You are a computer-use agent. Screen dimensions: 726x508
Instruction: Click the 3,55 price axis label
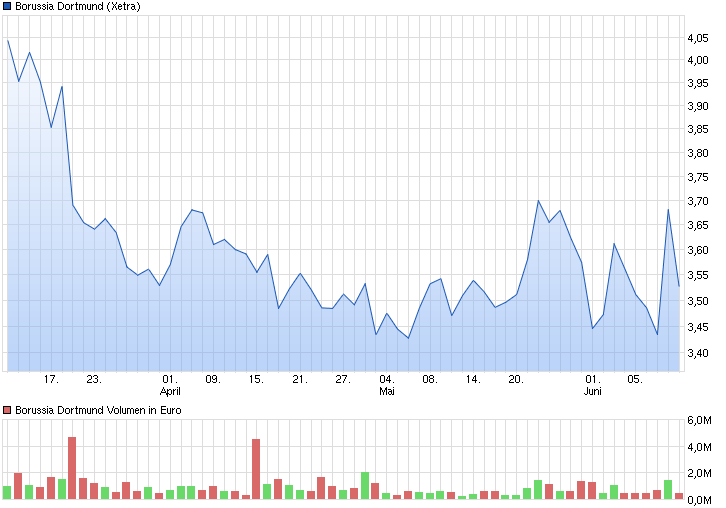(x=697, y=276)
